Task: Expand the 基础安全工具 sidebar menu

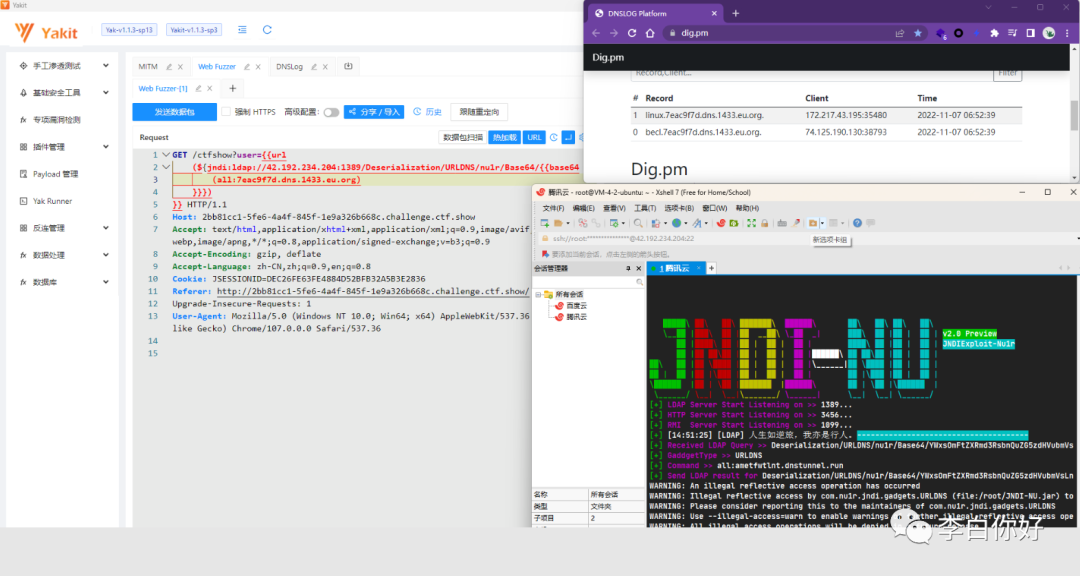Action: coord(105,92)
